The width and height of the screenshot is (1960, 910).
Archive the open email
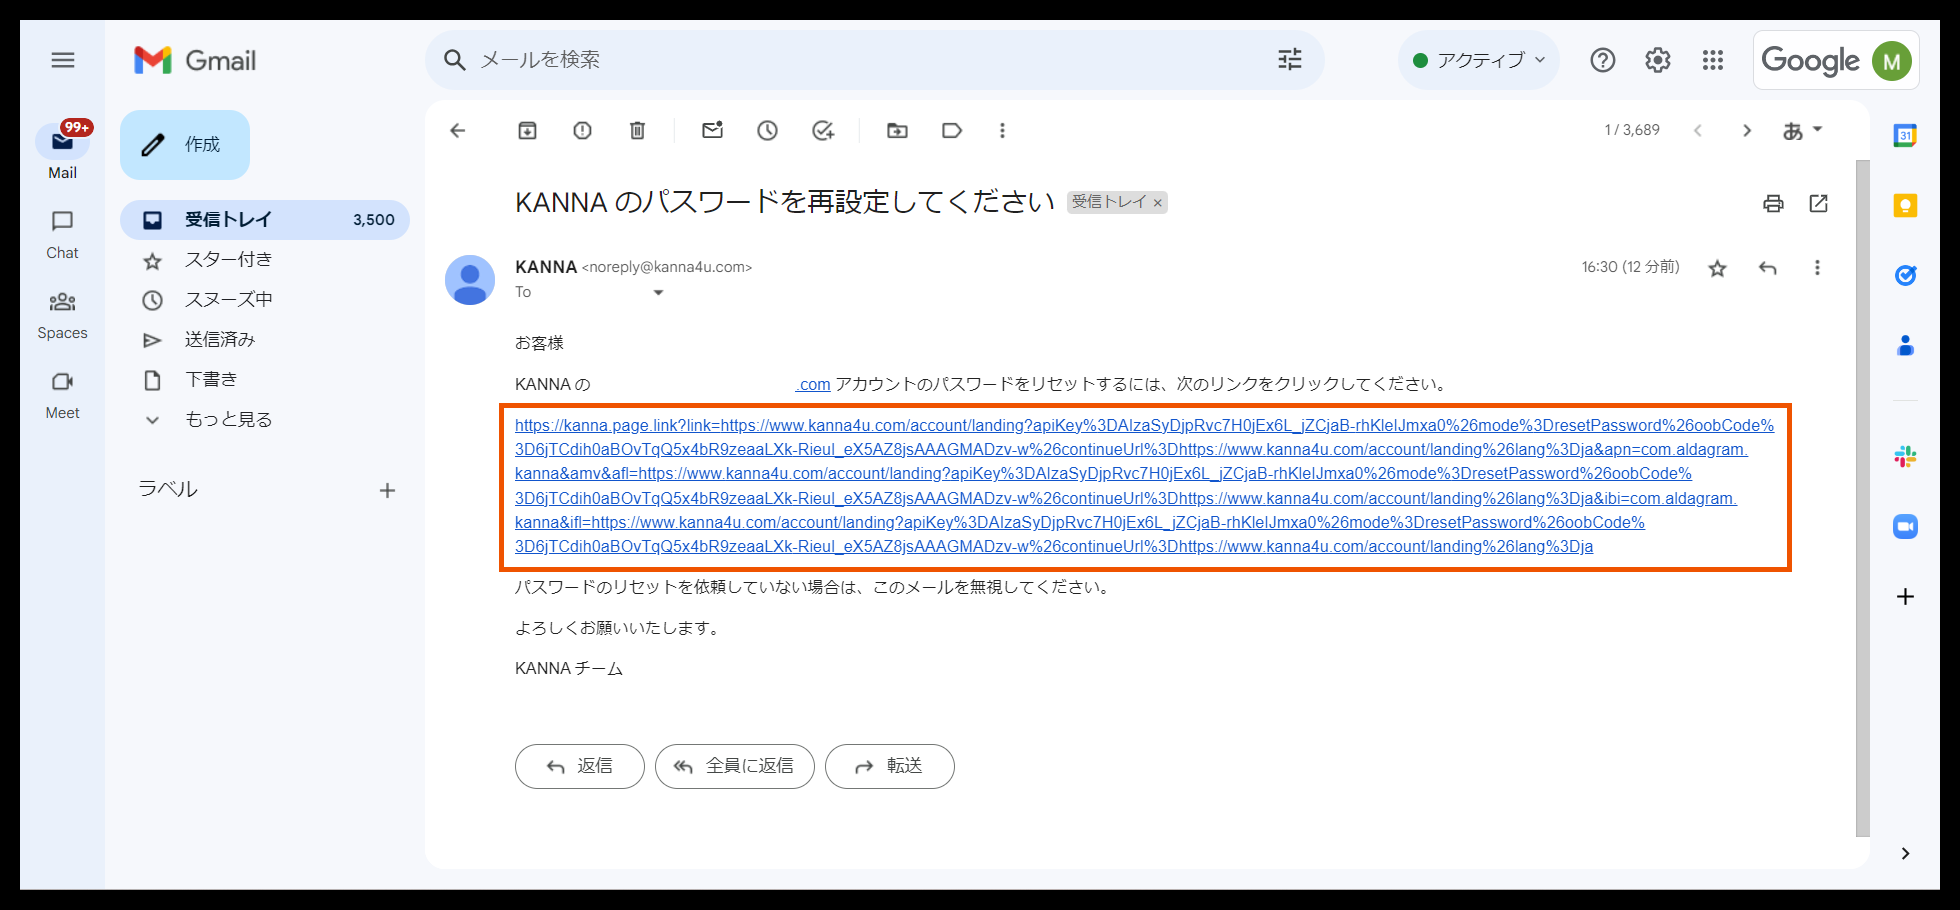[x=527, y=130]
